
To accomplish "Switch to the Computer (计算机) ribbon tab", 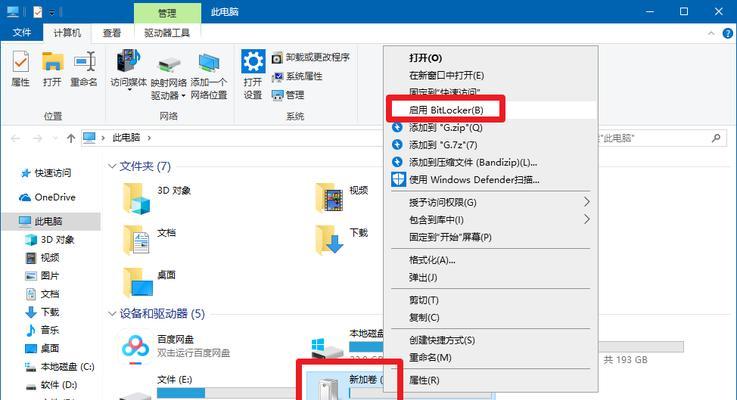I will (67, 32).
